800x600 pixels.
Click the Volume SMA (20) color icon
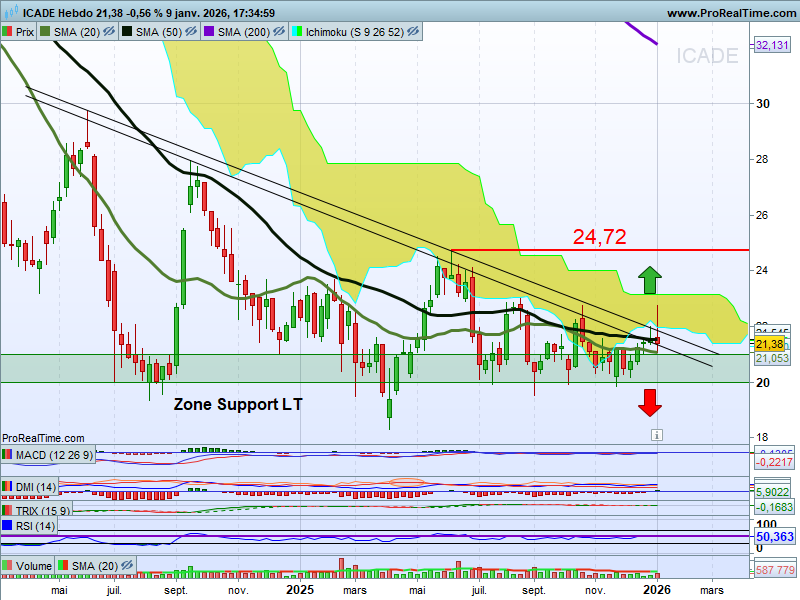click(63, 565)
